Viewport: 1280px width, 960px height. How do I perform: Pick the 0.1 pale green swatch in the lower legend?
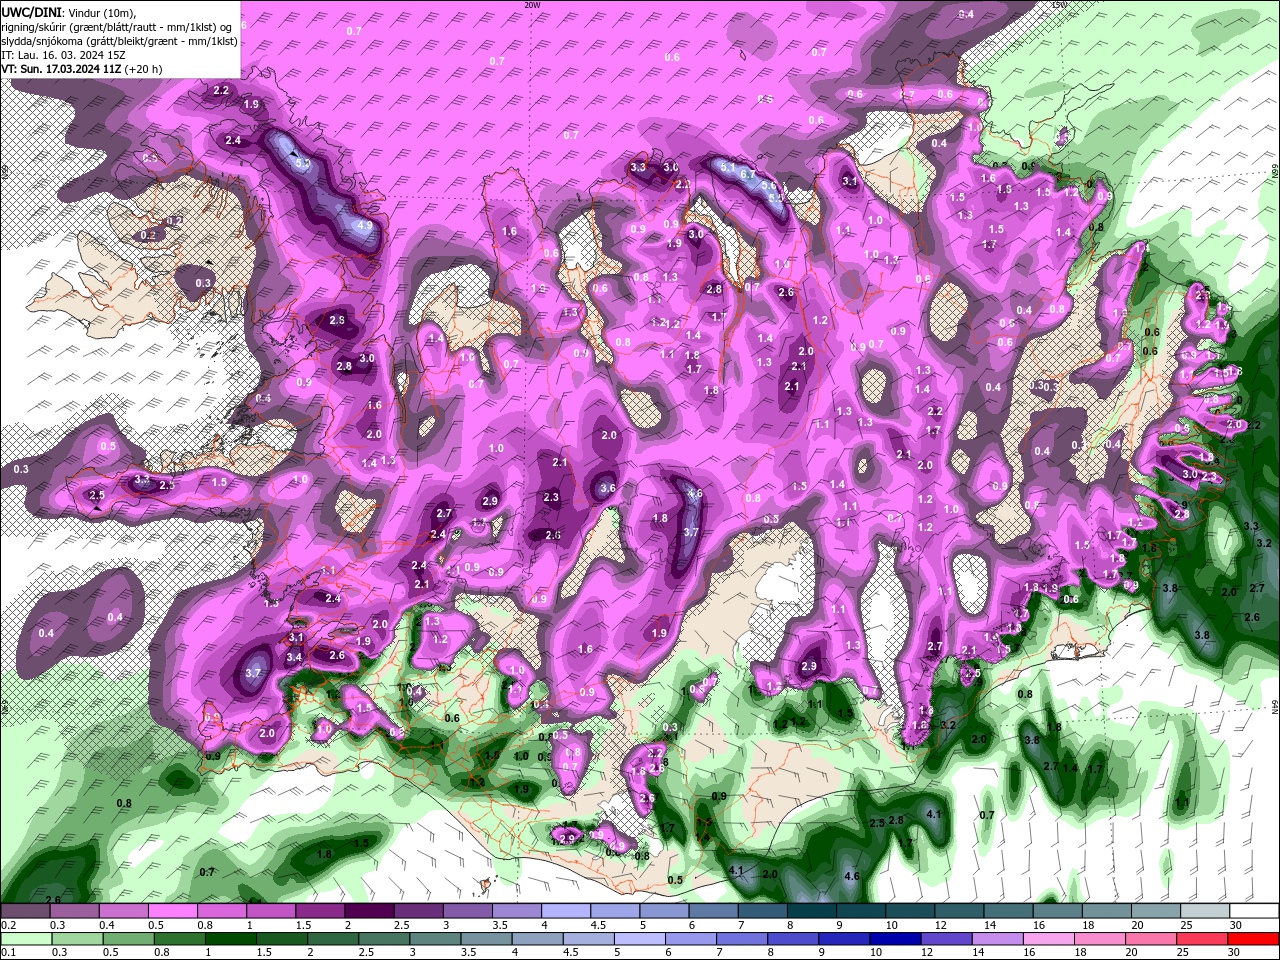pyautogui.click(x=26, y=939)
